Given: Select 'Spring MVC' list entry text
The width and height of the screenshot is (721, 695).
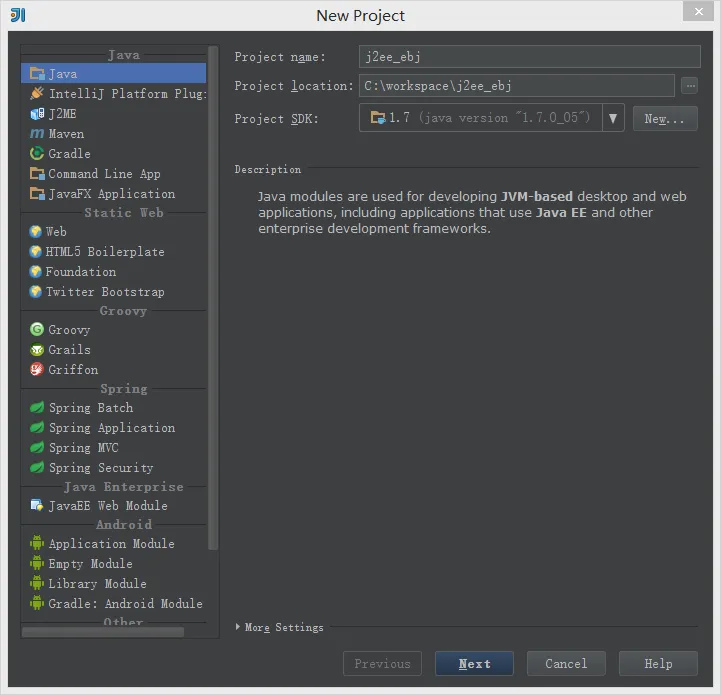Looking at the screenshot, I should (x=84, y=448).
